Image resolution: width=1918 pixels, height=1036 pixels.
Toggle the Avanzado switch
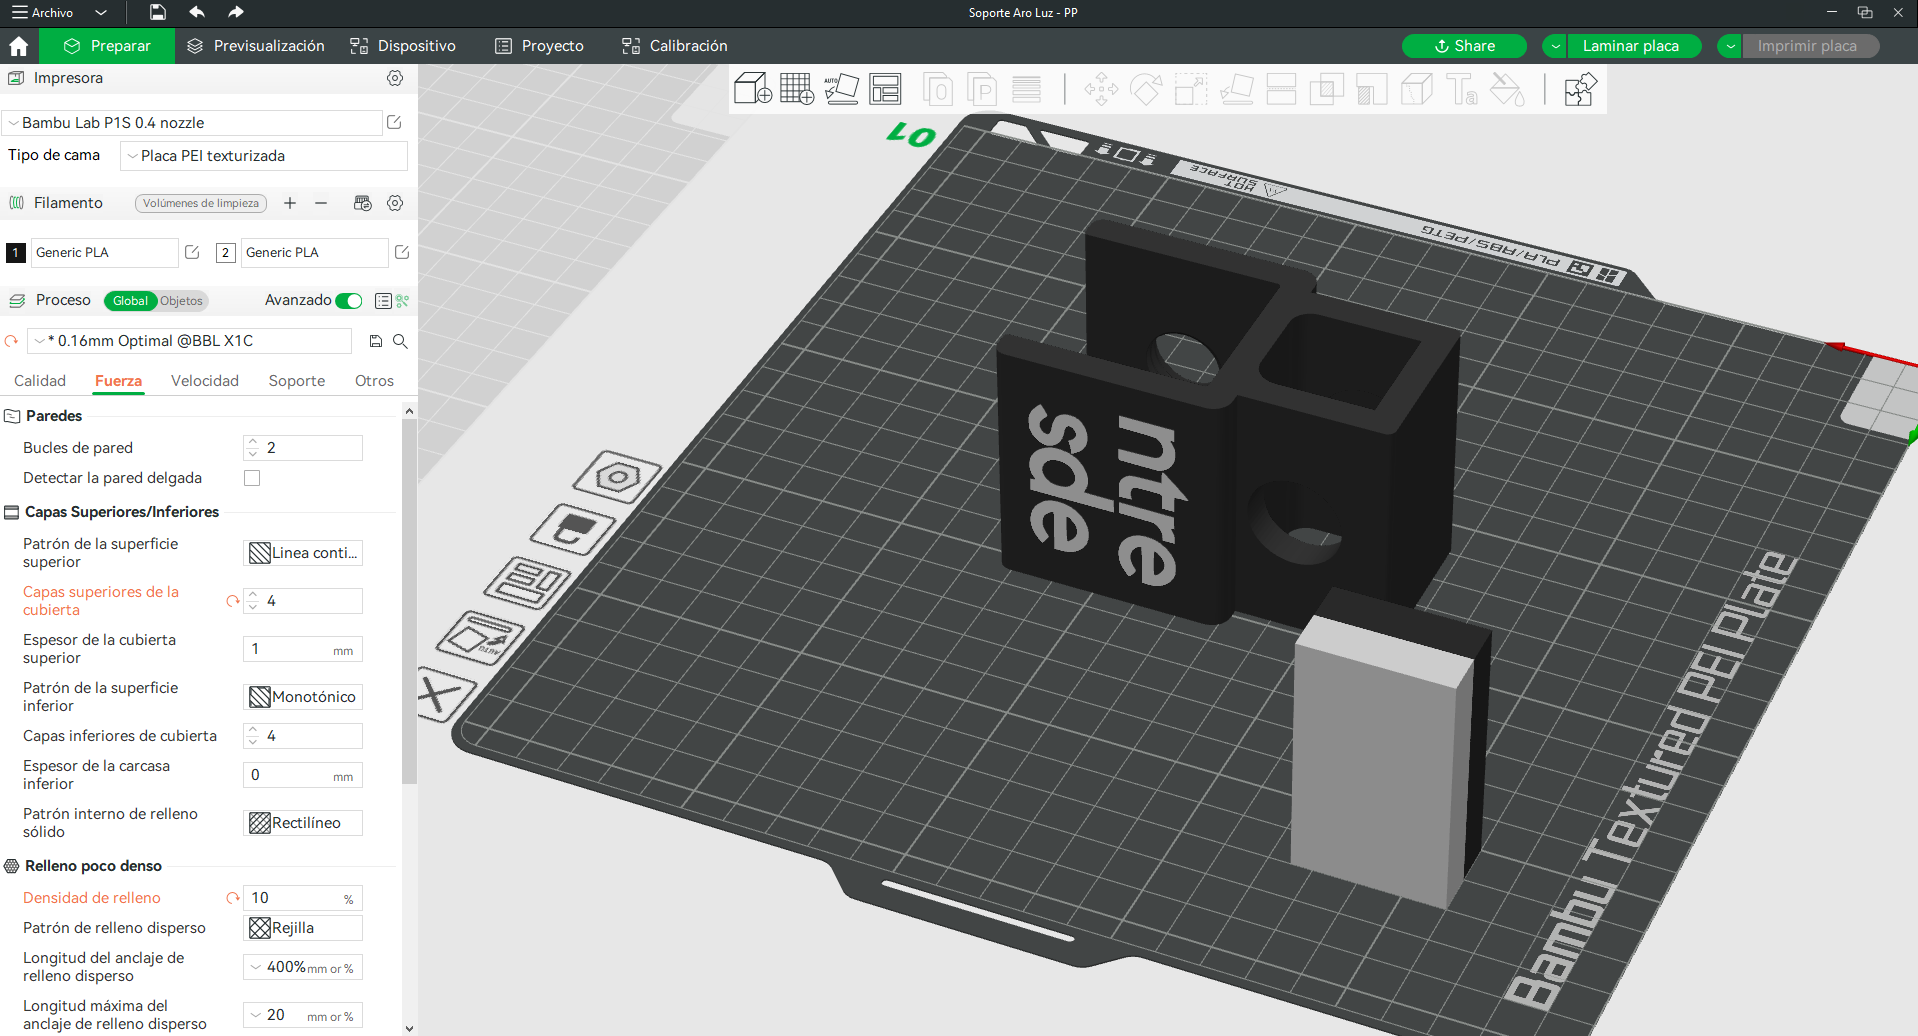349,301
